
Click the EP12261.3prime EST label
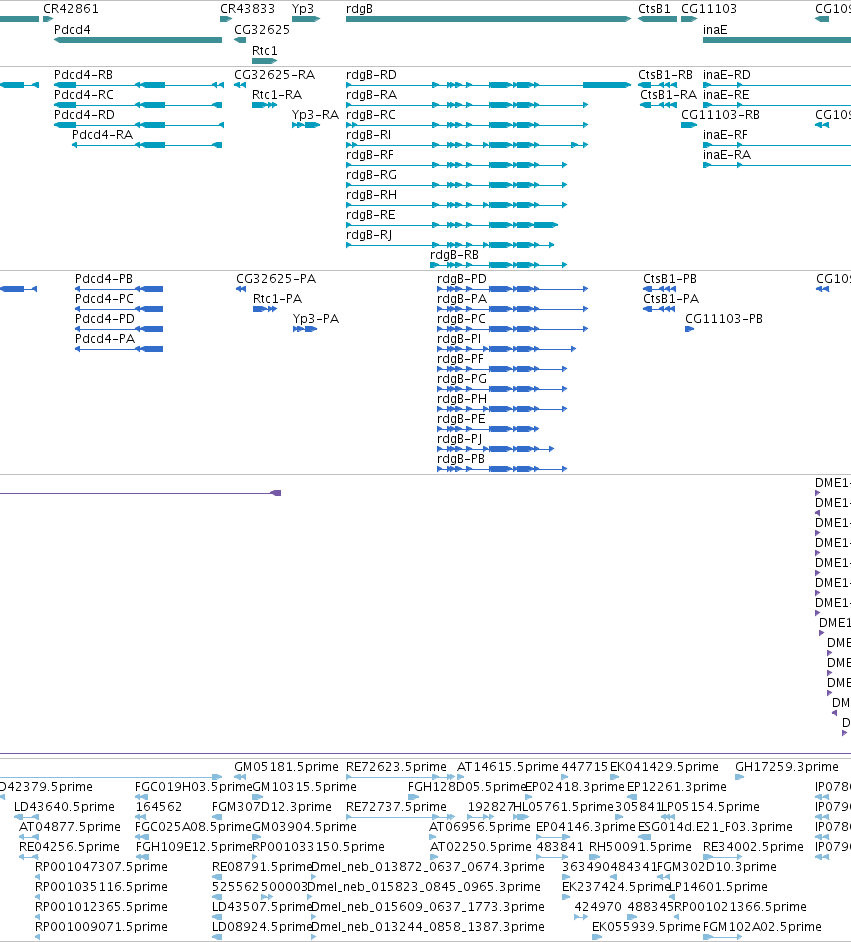677,787
